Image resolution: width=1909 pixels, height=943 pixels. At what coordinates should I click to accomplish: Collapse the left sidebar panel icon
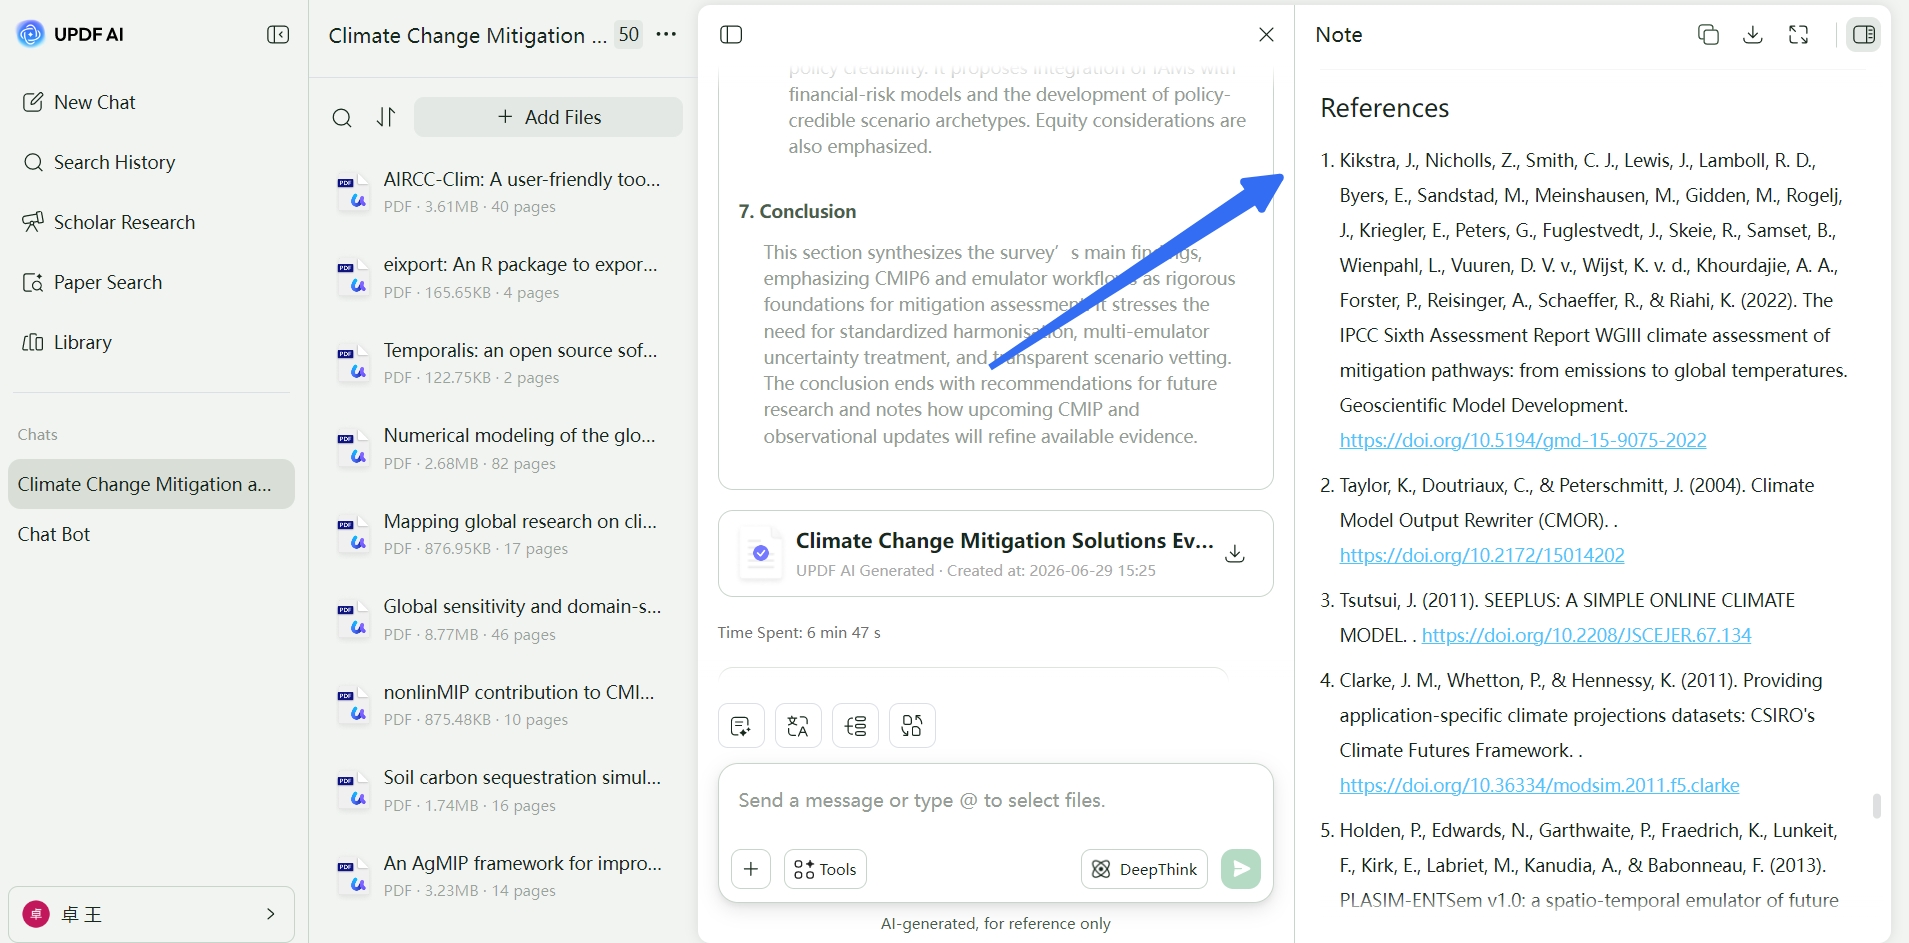click(278, 35)
